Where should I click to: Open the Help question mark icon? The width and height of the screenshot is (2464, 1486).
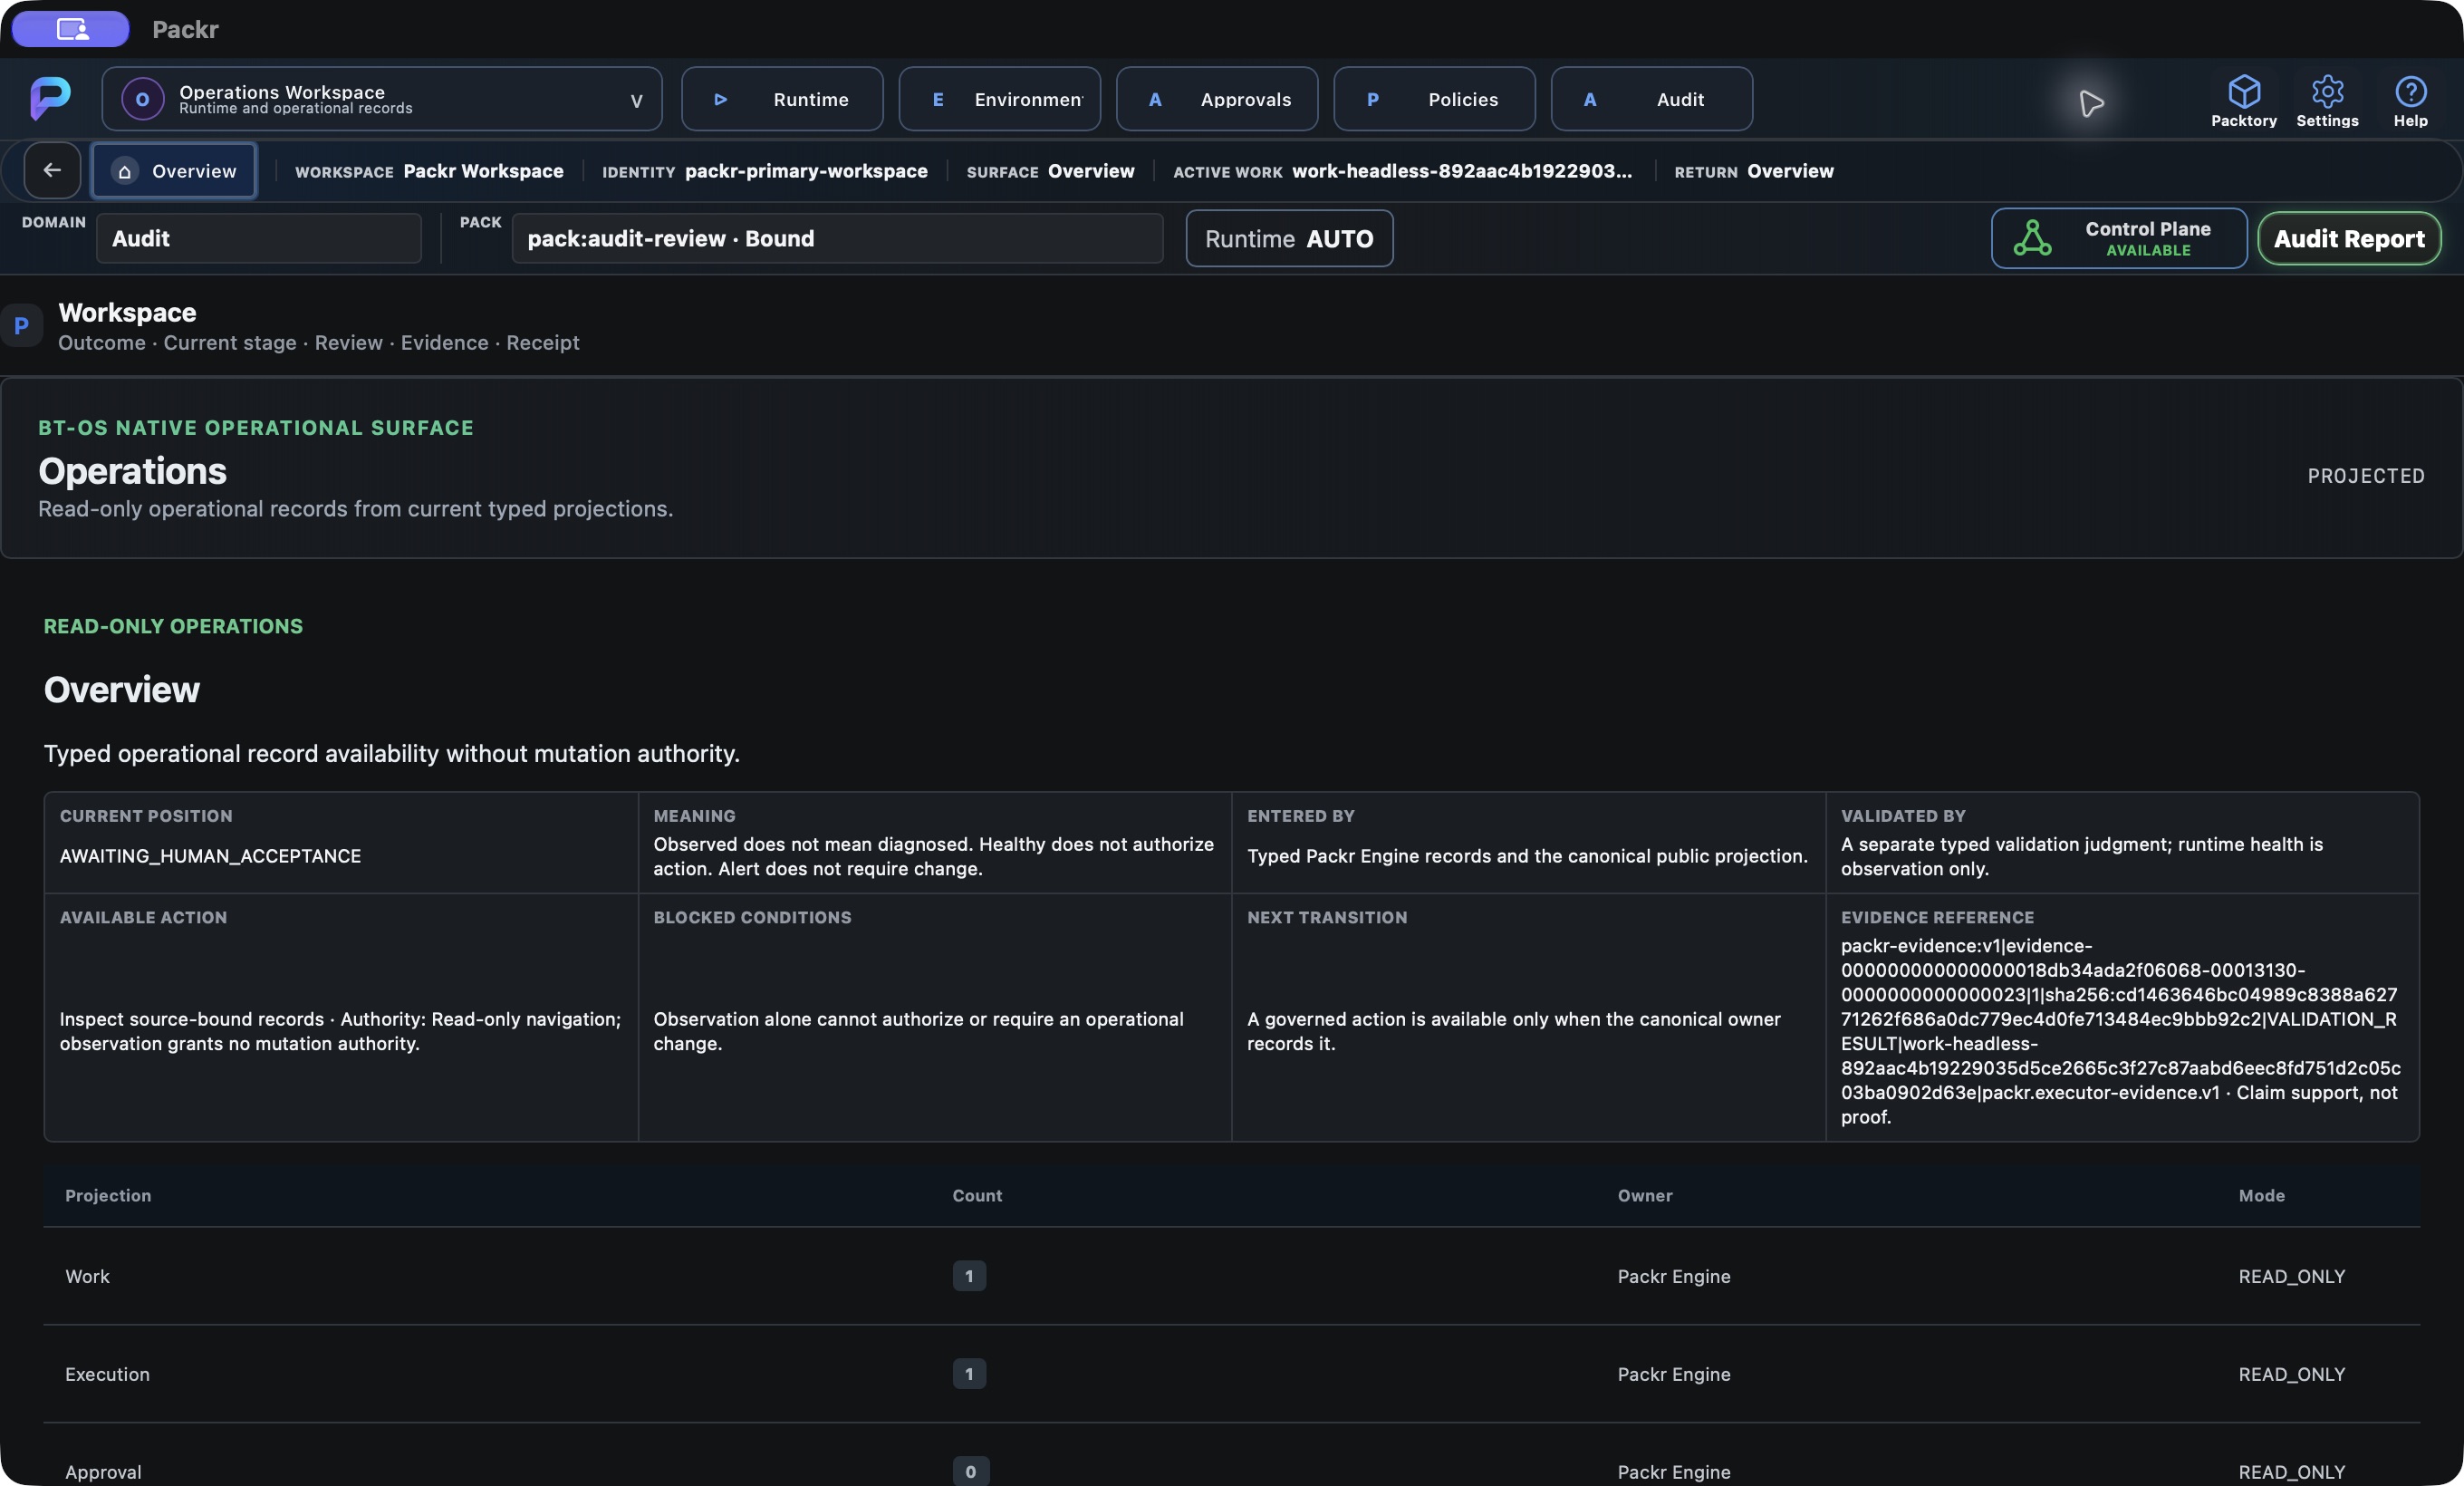[2410, 92]
